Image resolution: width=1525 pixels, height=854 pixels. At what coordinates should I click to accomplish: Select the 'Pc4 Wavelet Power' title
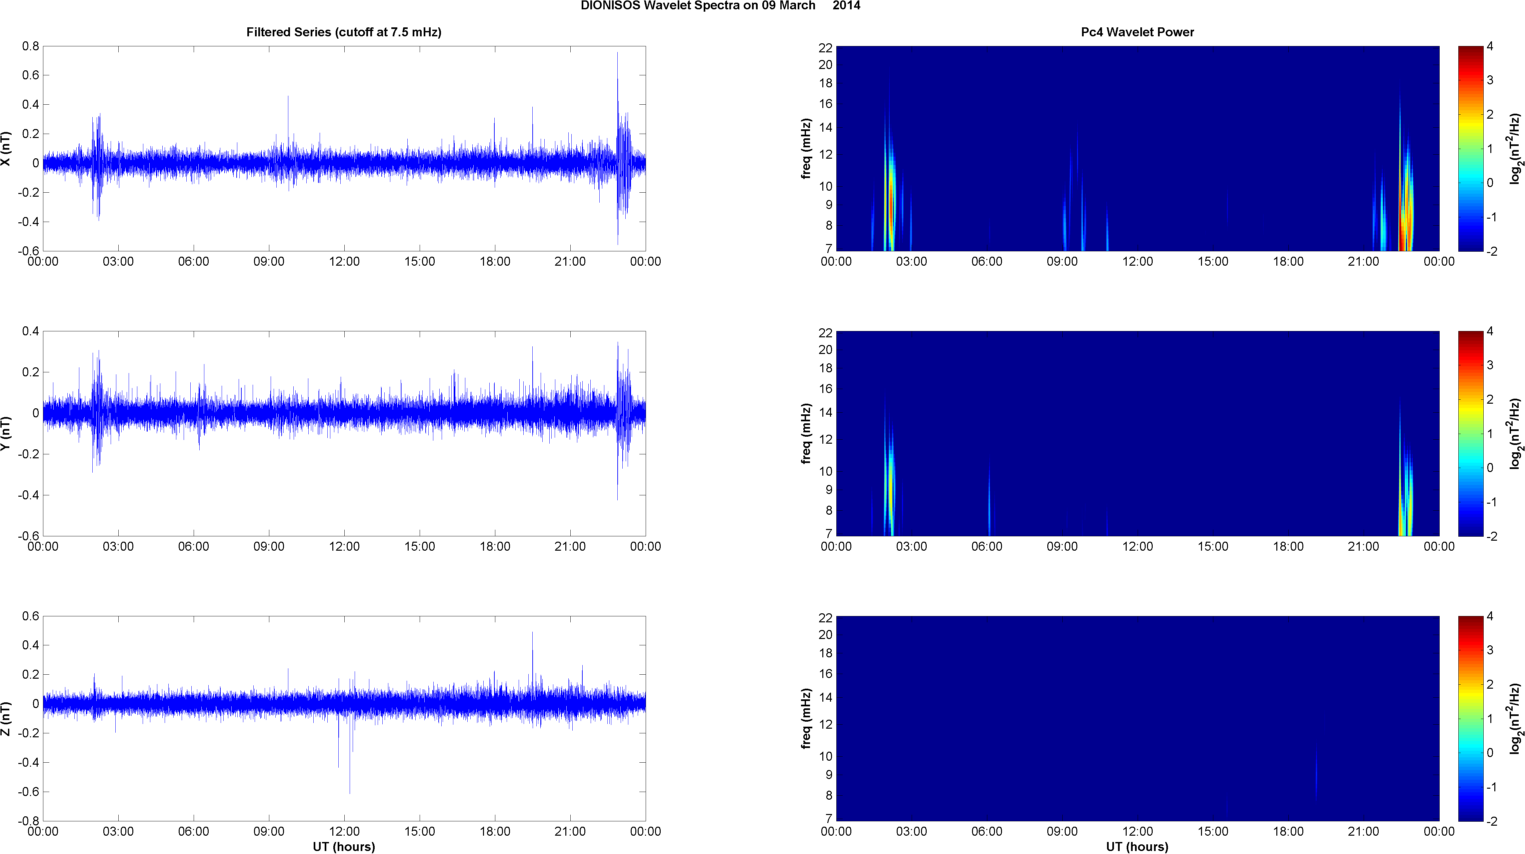pos(1137,32)
